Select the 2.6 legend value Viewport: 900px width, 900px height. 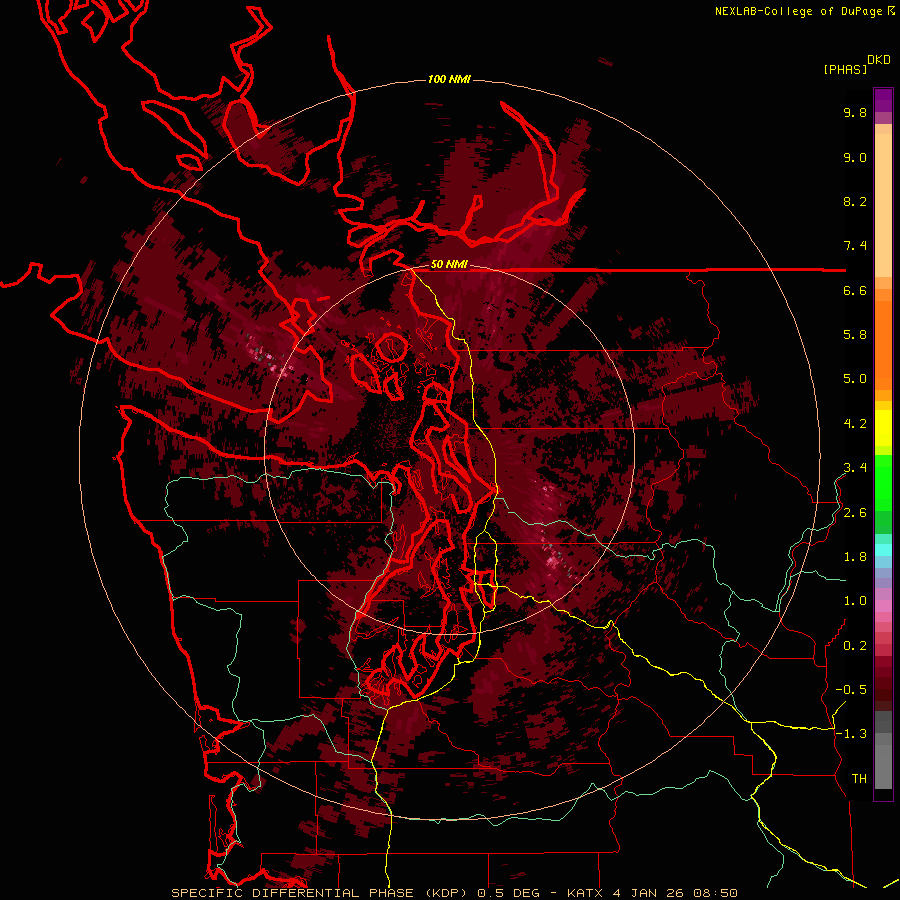coord(855,513)
